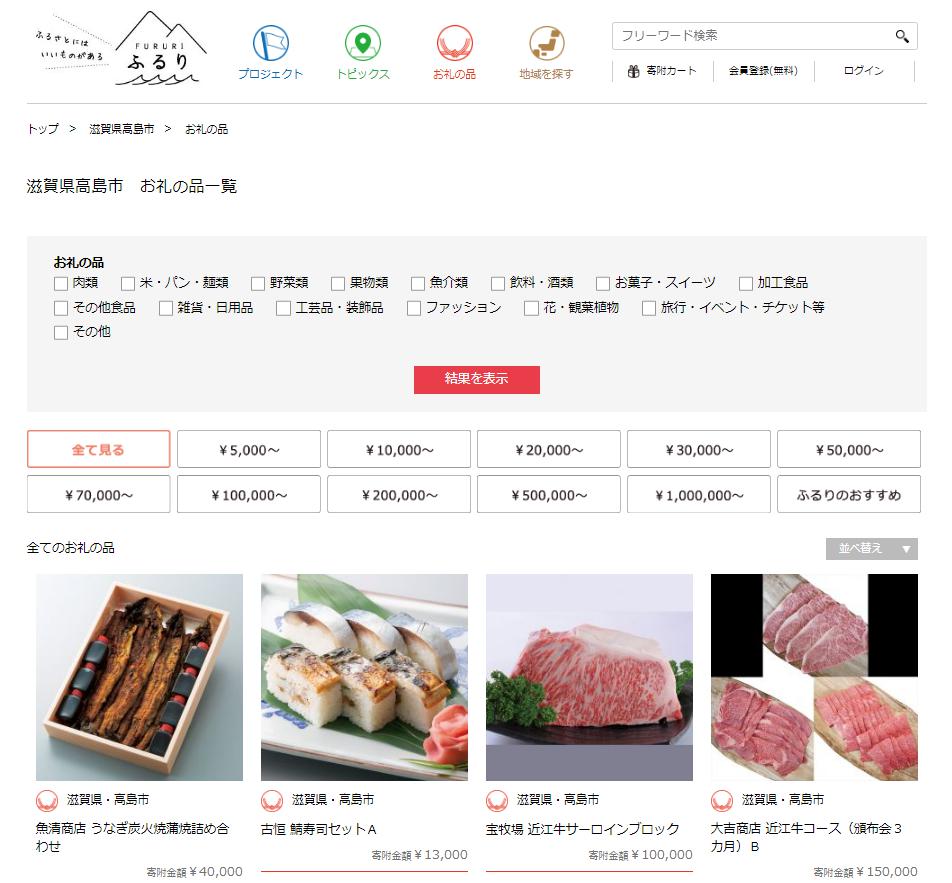Check the 肉類 checkbox
Screen dimensions: 952x883
[61, 284]
